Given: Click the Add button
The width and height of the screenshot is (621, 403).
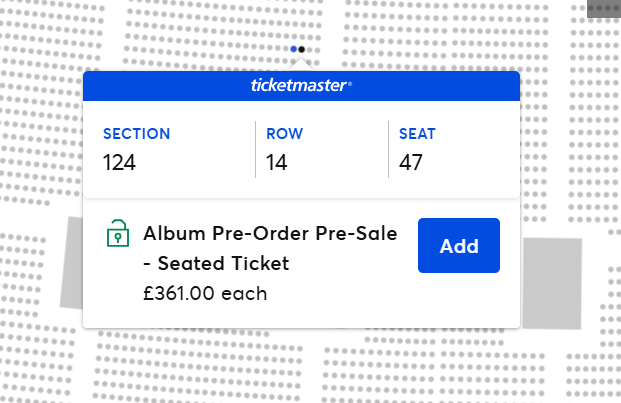Looking at the screenshot, I should point(458,246).
